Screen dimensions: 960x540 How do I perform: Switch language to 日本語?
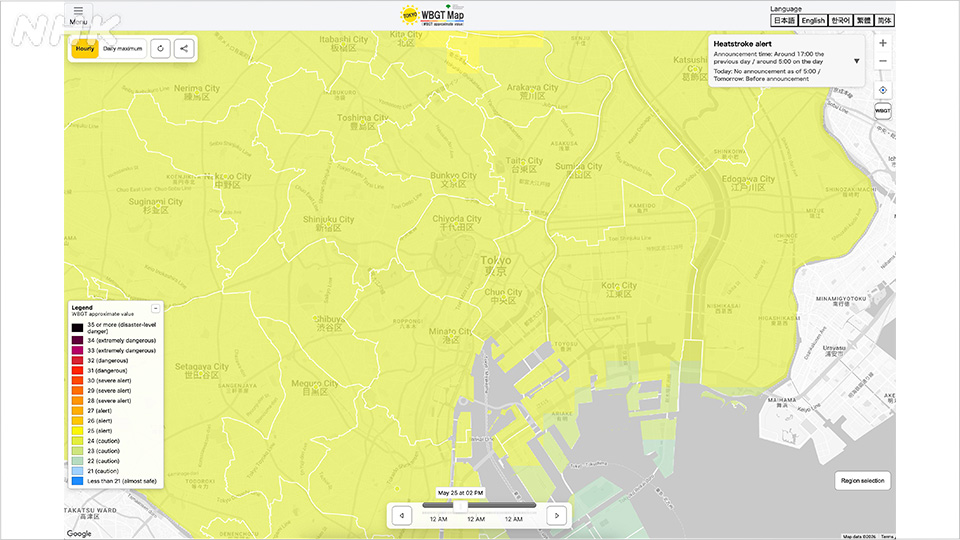click(x=784, y=20)
